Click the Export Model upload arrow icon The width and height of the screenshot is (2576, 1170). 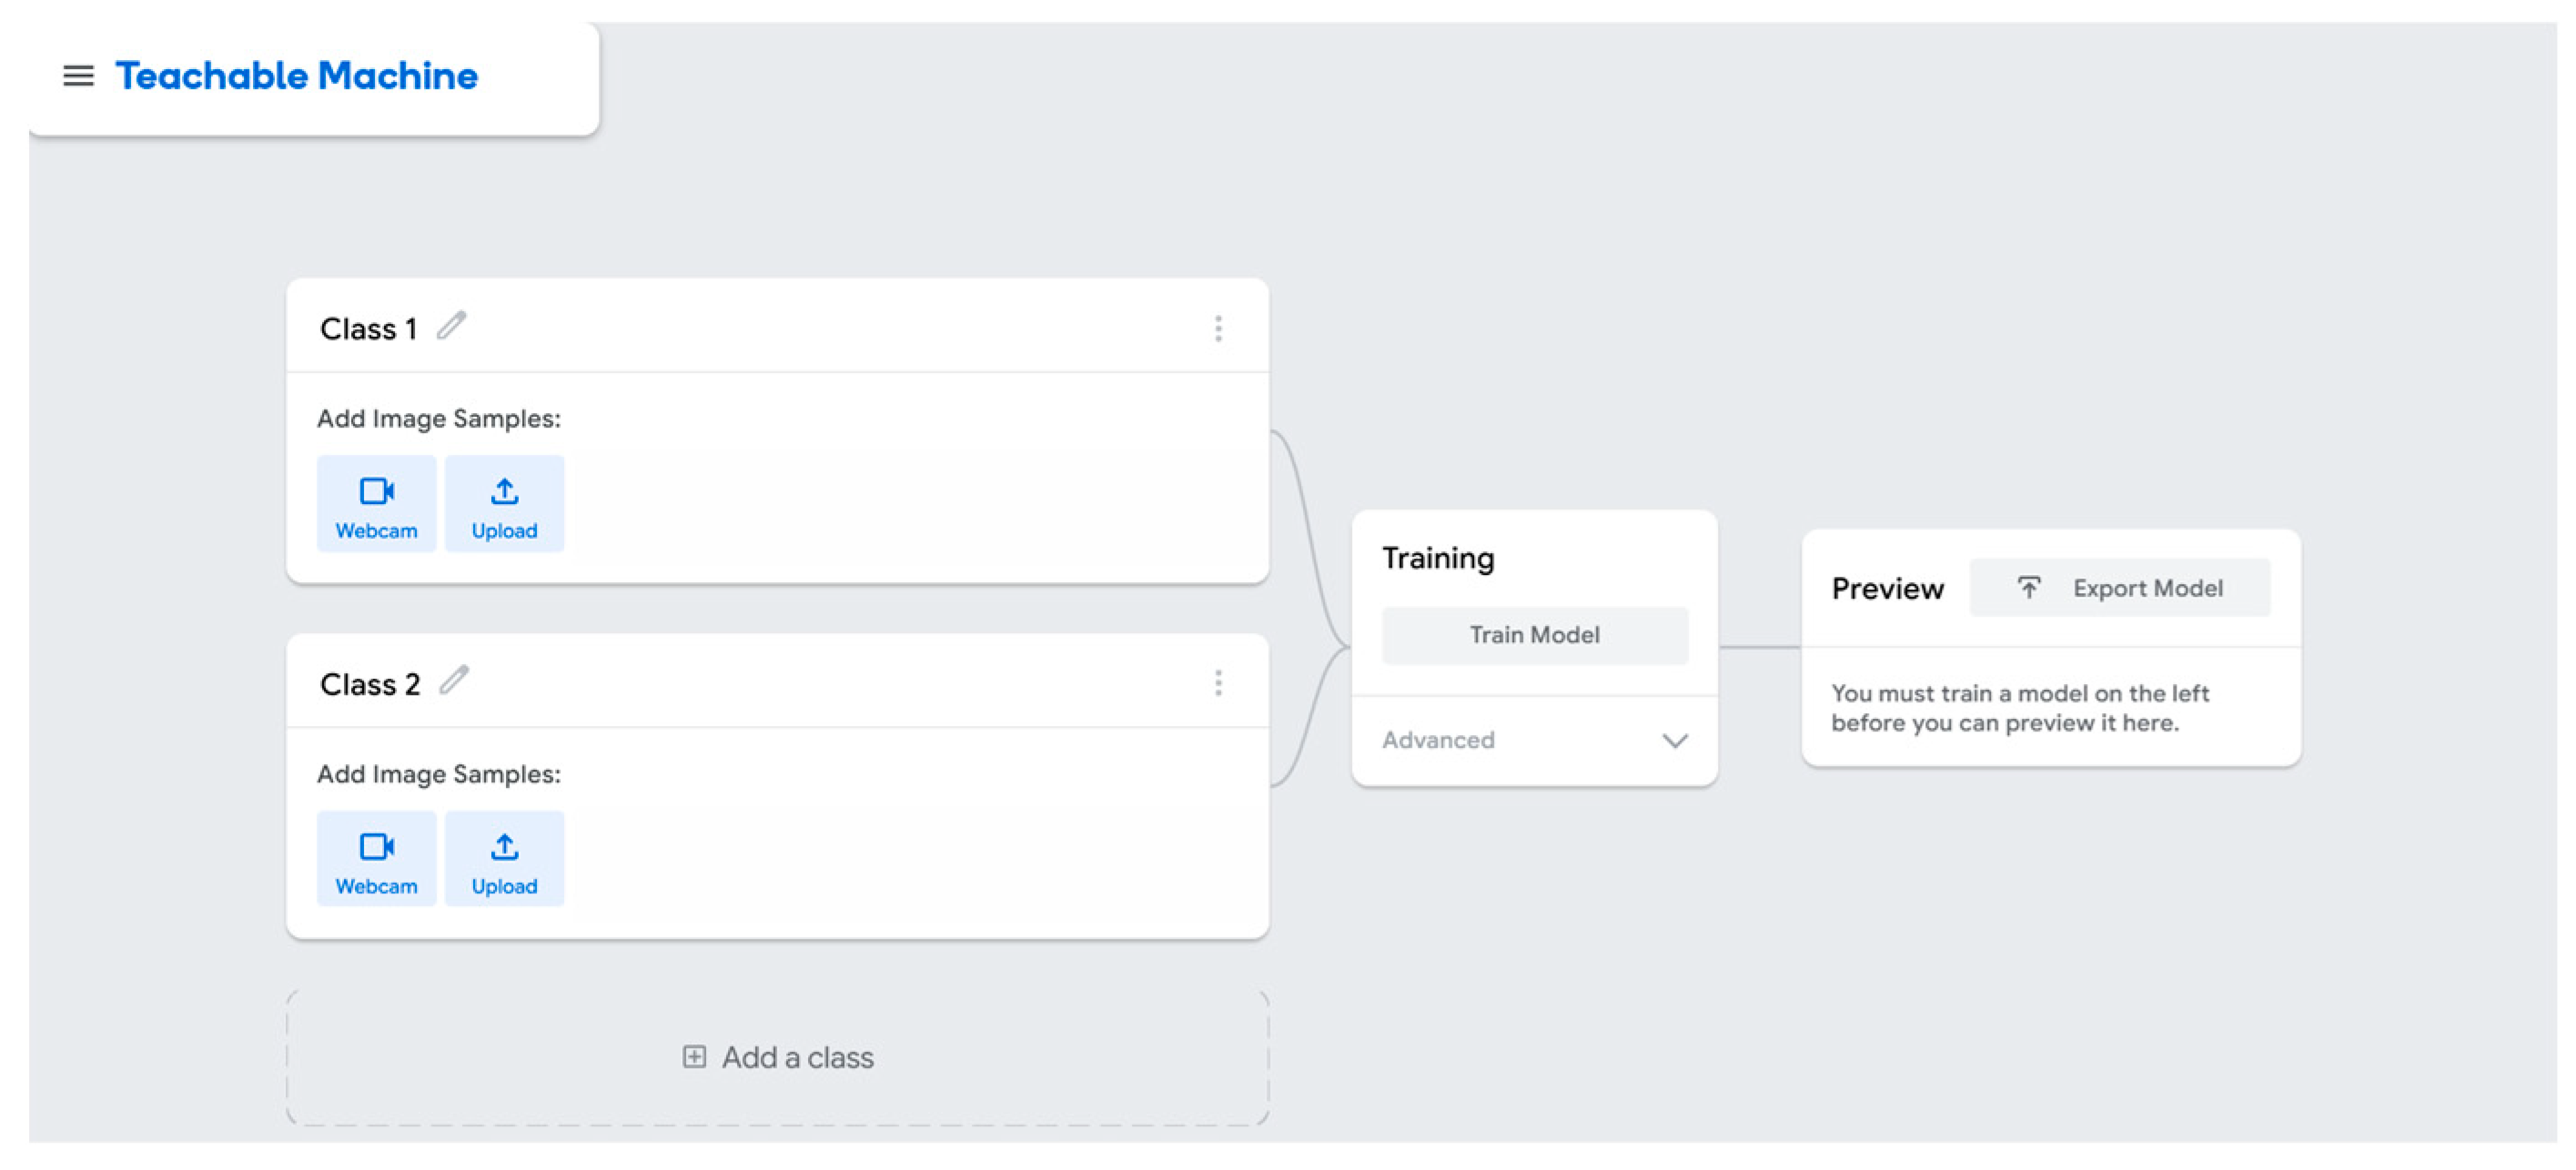coord(2028,587)
